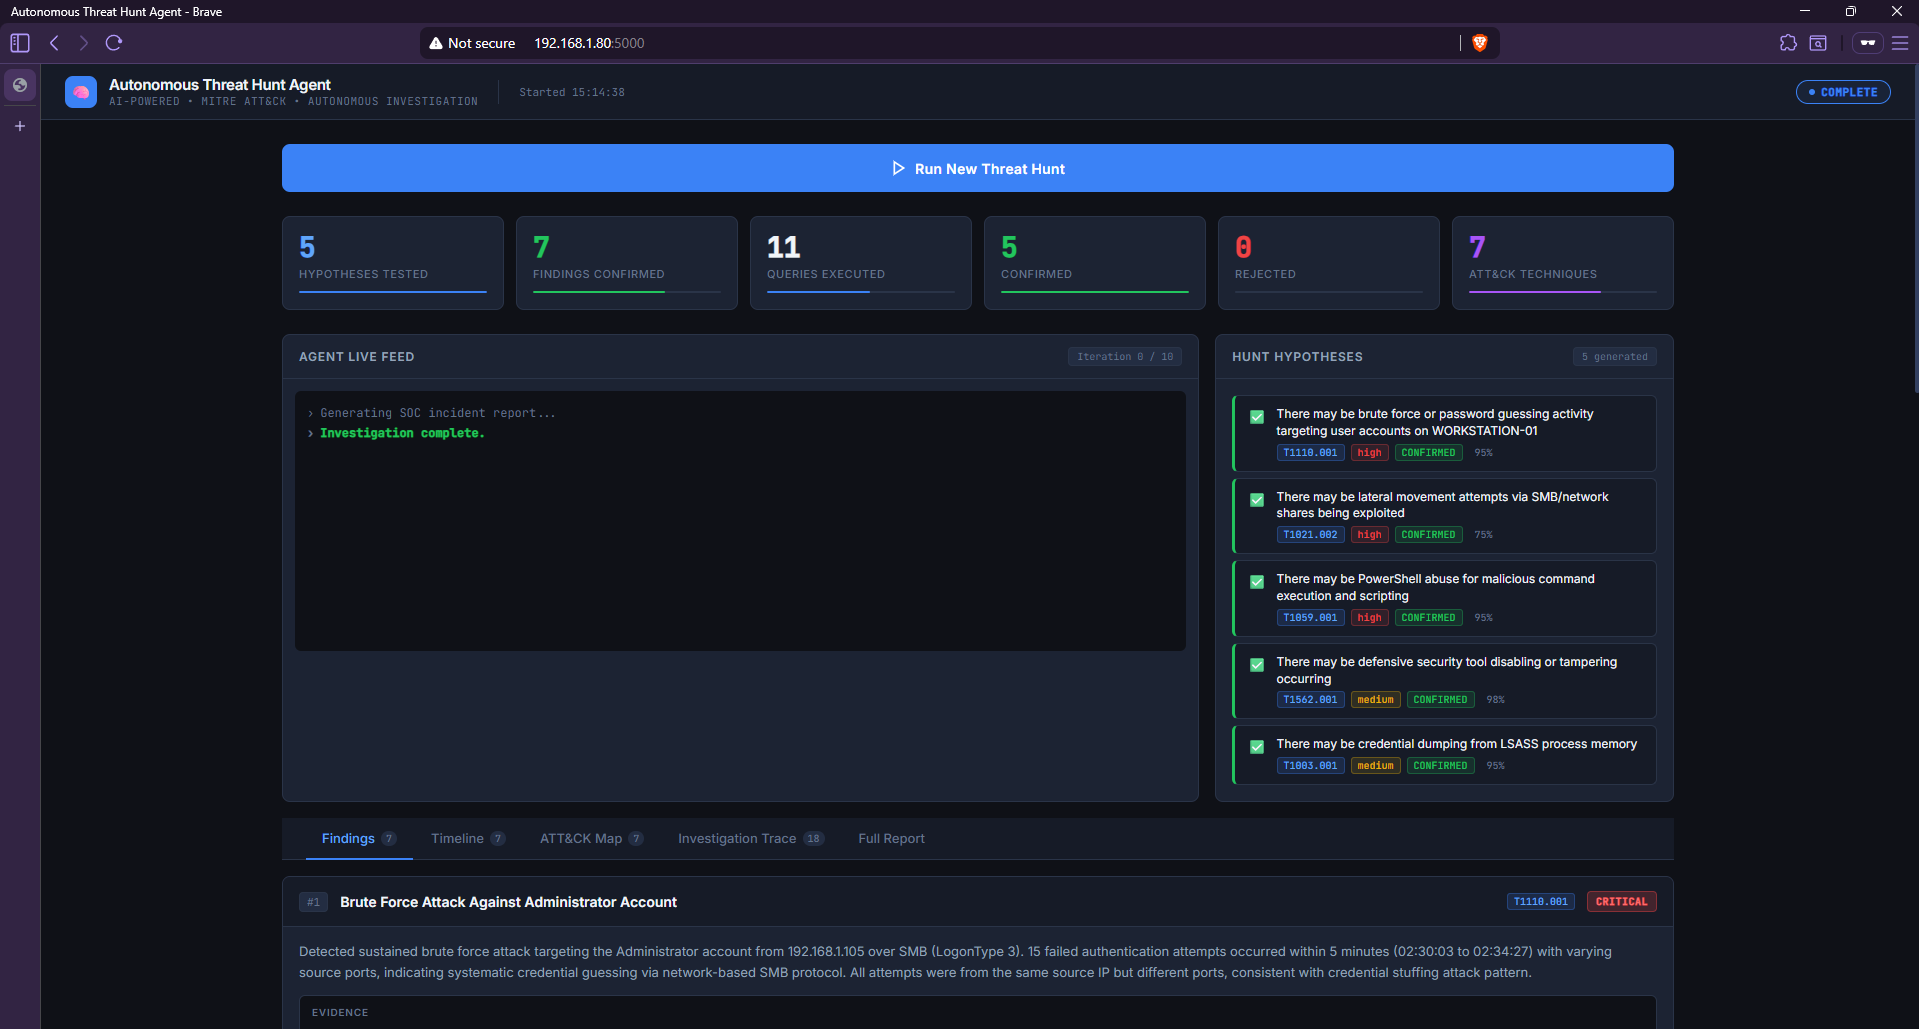Click the T1562.001 technique tag
Image resolution: width=1919 pixels, height=1029 pixels.
[x=1310, y=700]
